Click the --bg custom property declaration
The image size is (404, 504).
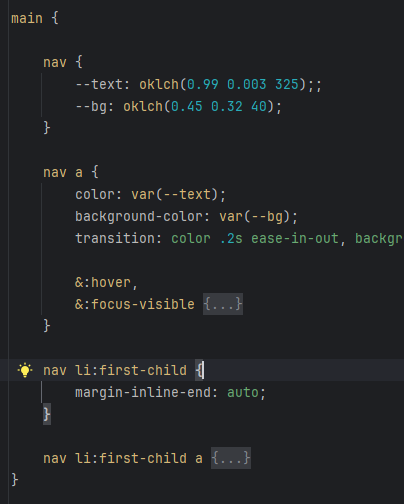(179, 107)
